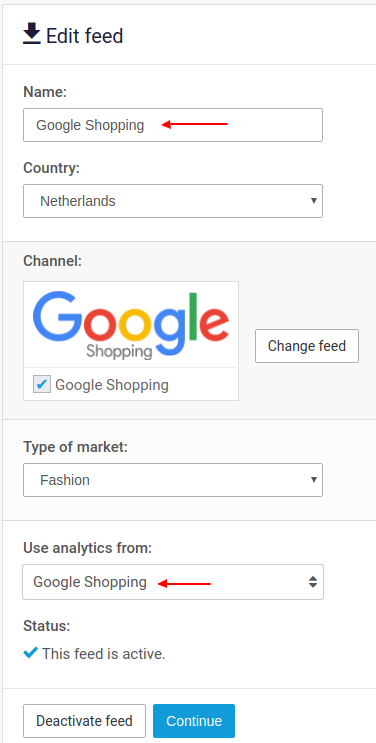Click the Deactivate feed button

84,721
